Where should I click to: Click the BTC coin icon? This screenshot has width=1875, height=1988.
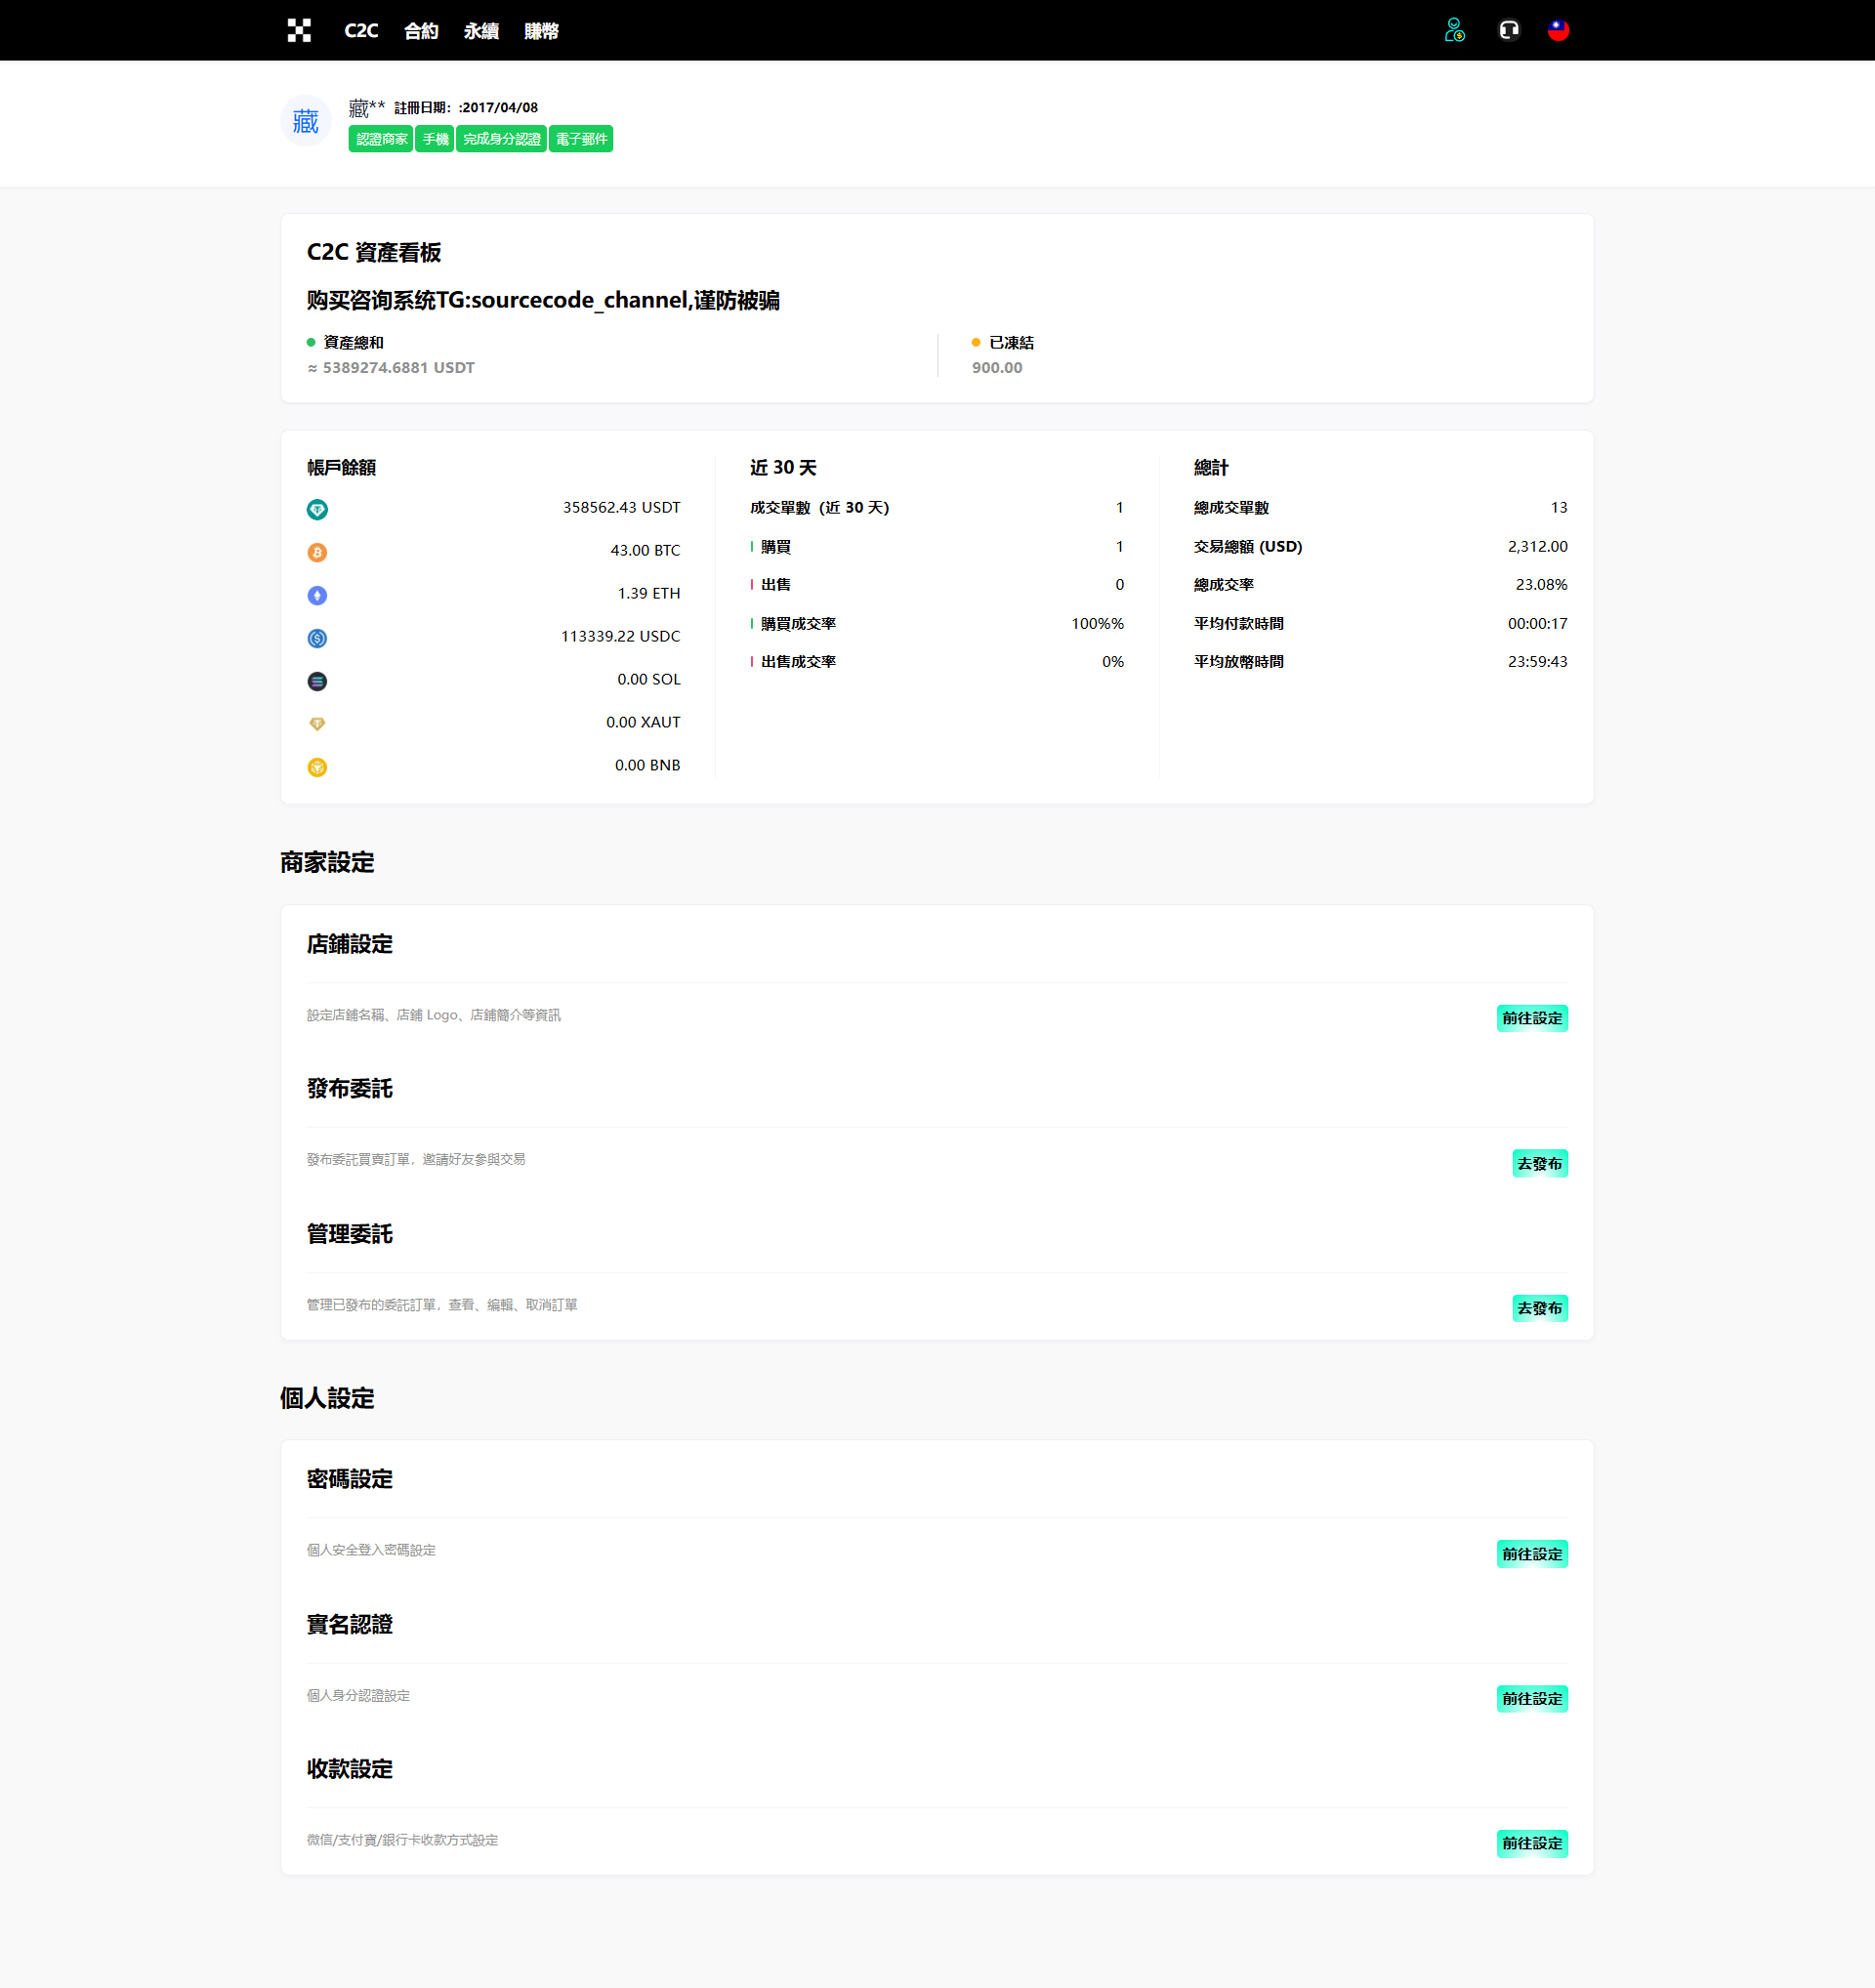pyautogui.click(x=317, y=553)
